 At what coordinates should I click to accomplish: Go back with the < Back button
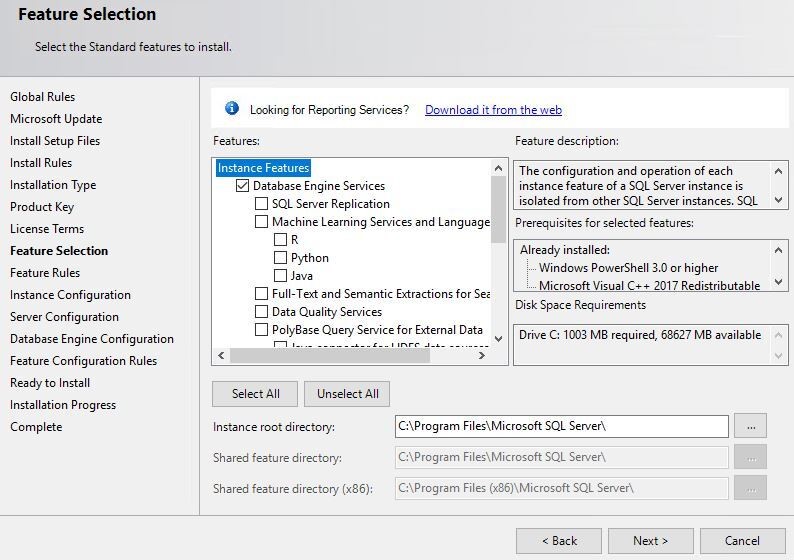click(x=559, y=541)
